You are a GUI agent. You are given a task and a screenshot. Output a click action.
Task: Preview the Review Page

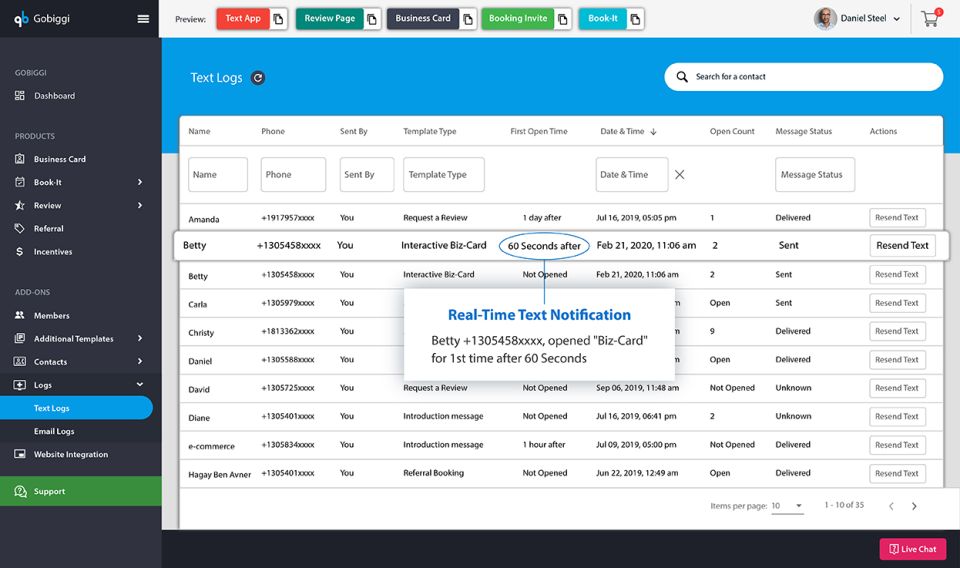[x=330, y=18]
